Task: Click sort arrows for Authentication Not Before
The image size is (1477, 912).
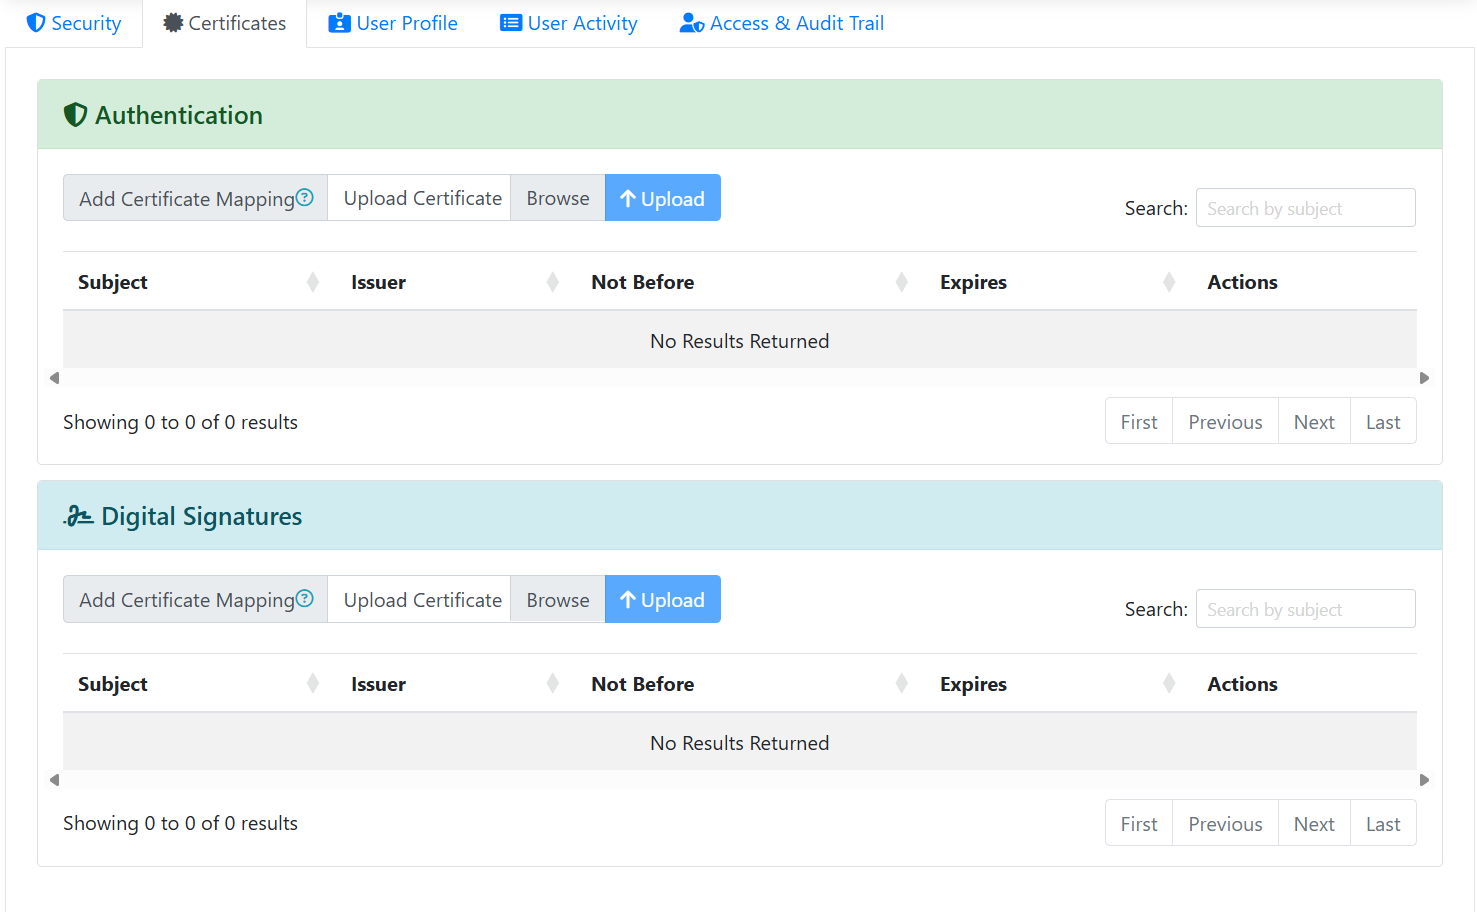Action: tap(902, 283)
